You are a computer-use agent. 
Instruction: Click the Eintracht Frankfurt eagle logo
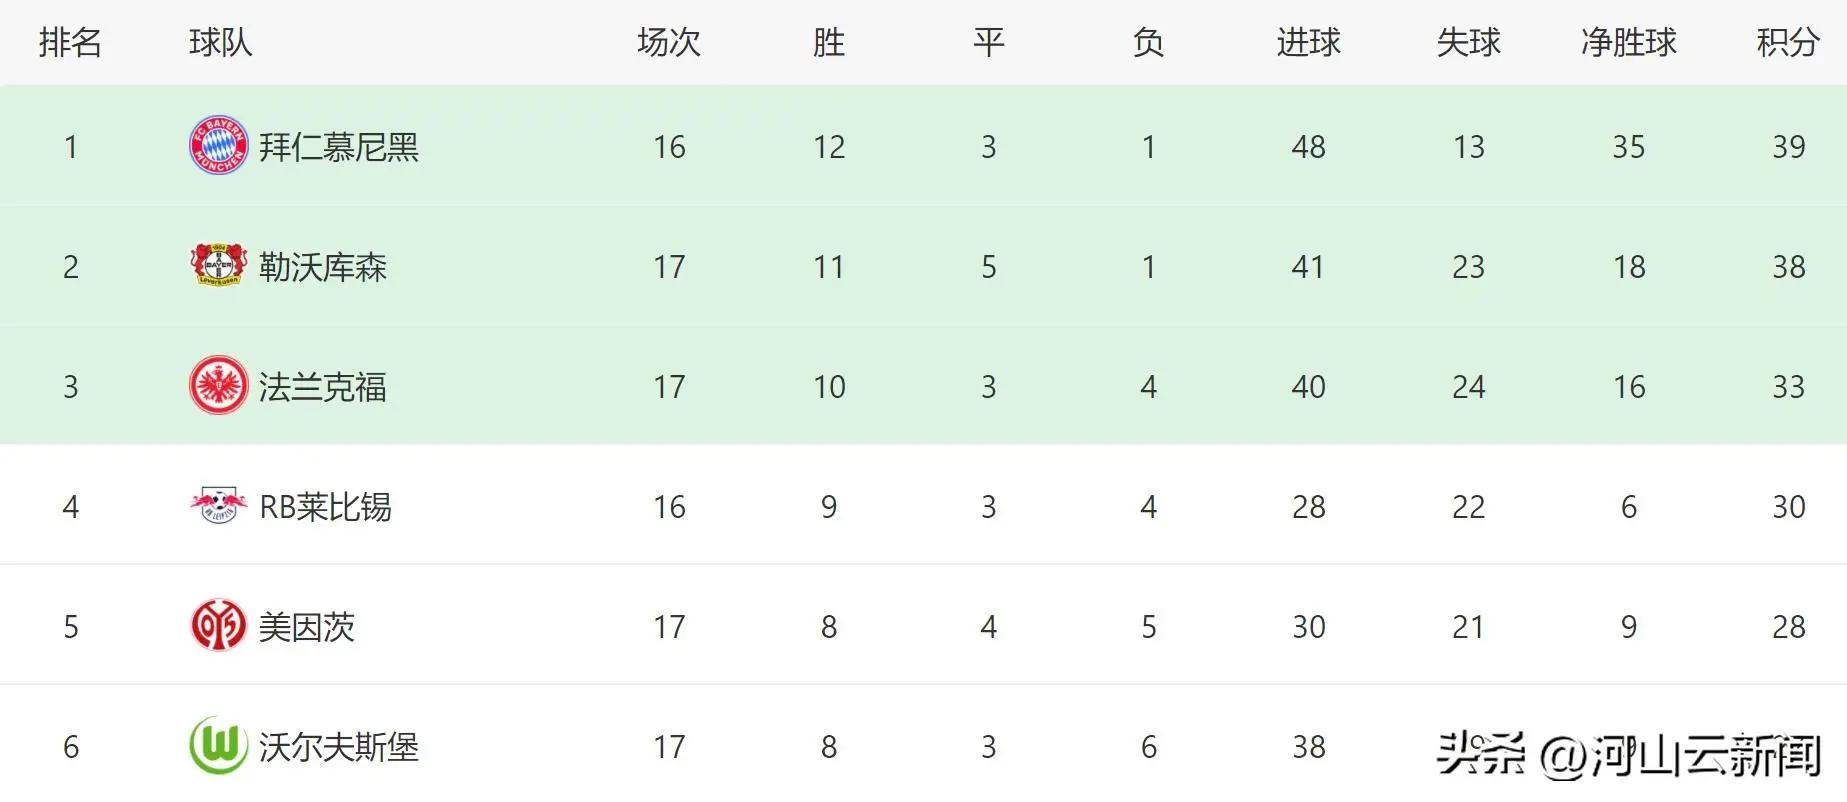click(x=218, y=386)
